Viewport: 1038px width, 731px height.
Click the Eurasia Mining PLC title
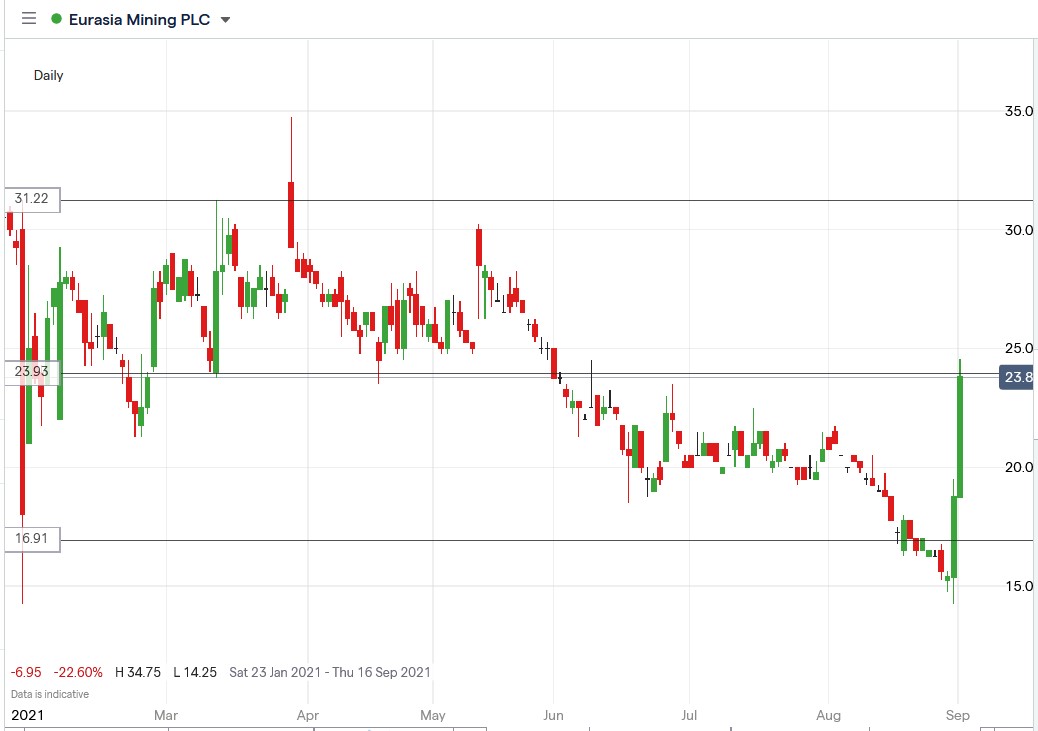click(x=140, y=18)
